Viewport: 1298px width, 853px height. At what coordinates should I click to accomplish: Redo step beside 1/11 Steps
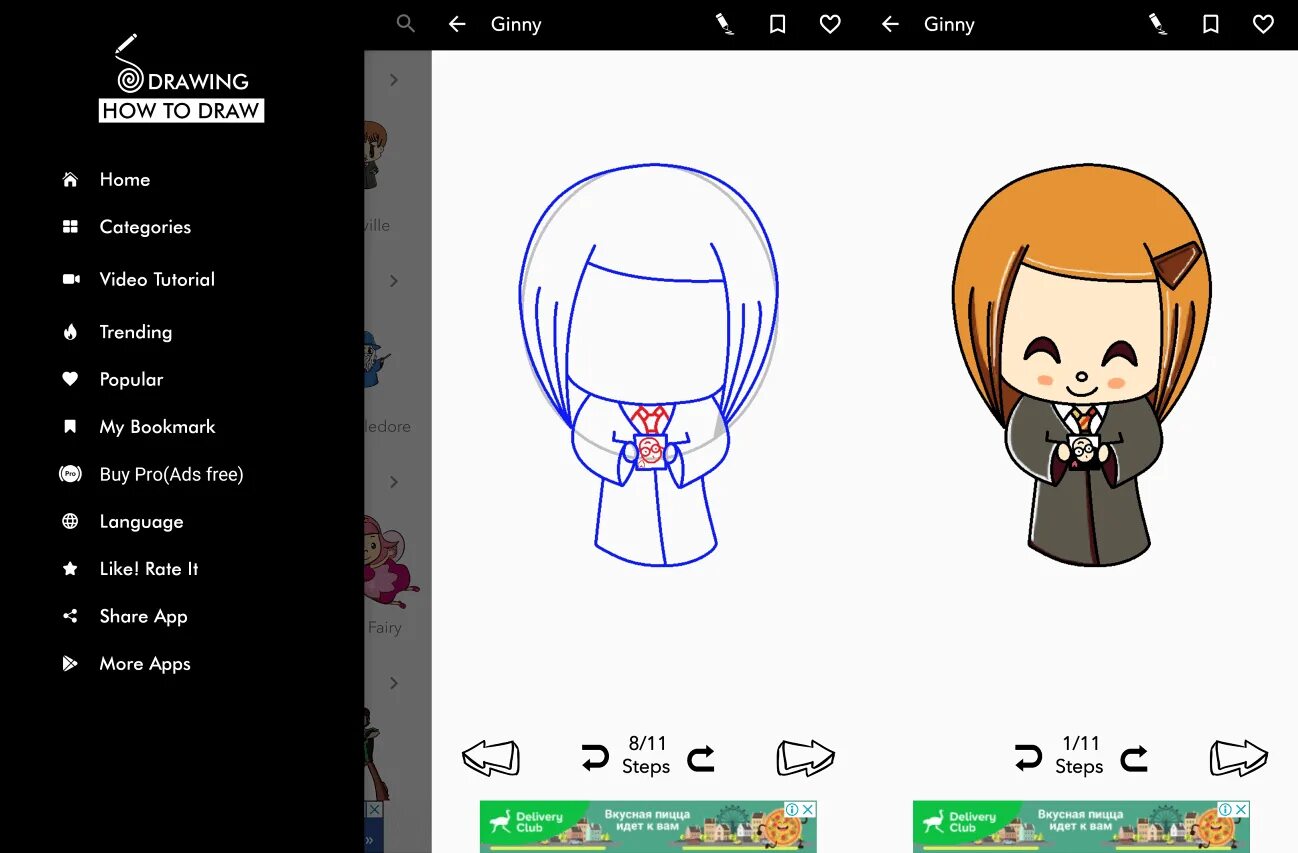pos(1134,759)
